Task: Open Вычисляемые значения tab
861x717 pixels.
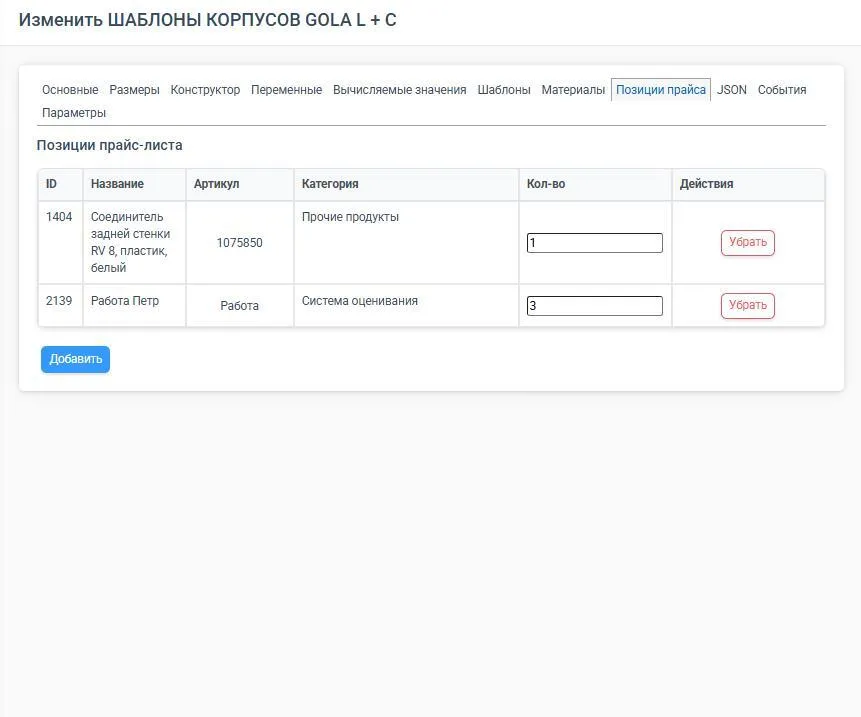Action: pos(399,89)
